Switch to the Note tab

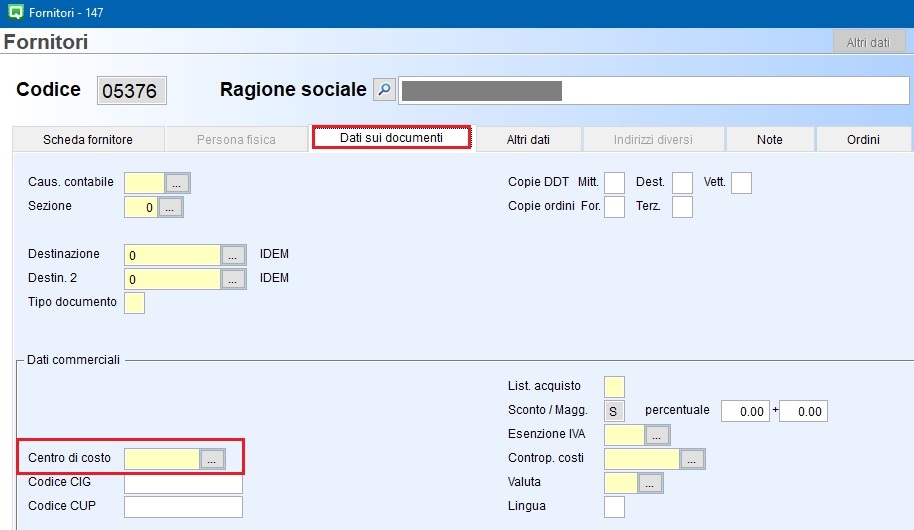click(769, 139)
